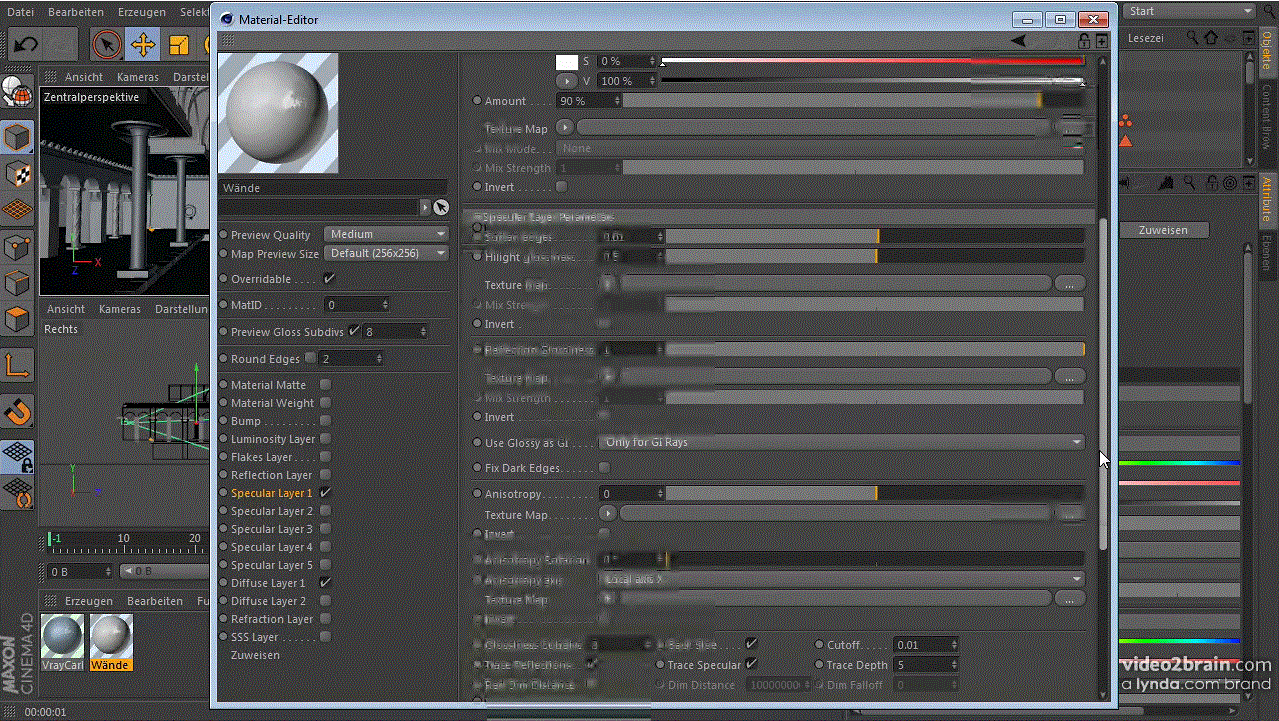Open the Erzeugen menu in material manager
Screen dimensions: 1279x721
[89, 601]
